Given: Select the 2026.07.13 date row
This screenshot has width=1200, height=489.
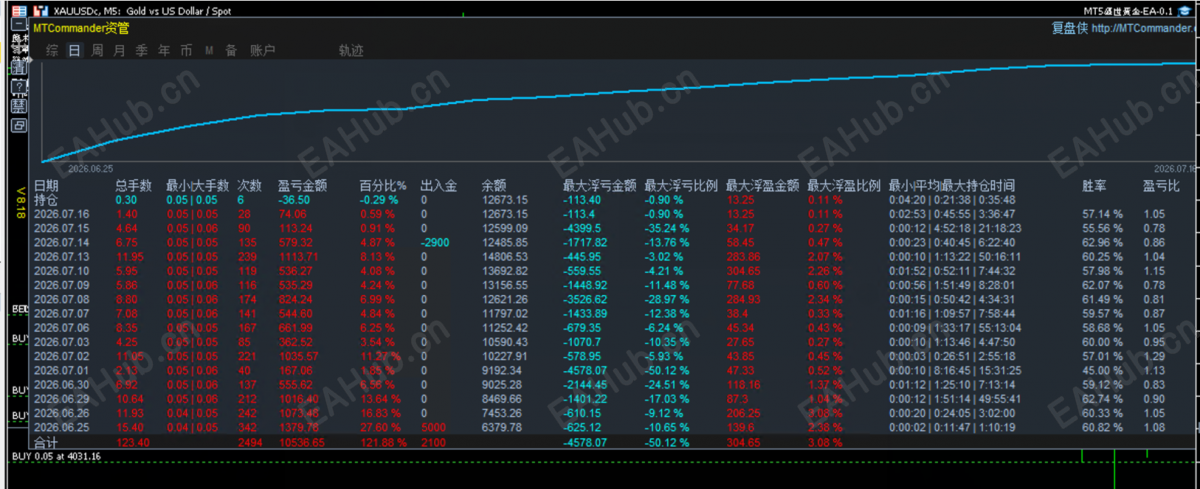Looking at the screenshot, I should 61,256.
